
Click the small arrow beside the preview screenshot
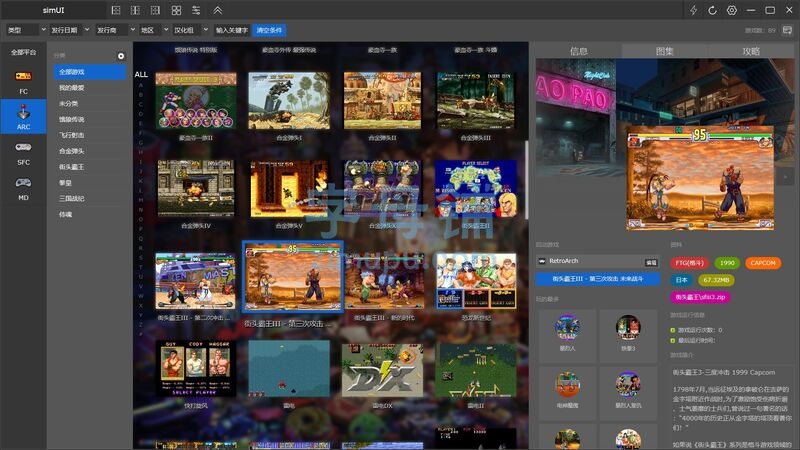pos(786,177)
